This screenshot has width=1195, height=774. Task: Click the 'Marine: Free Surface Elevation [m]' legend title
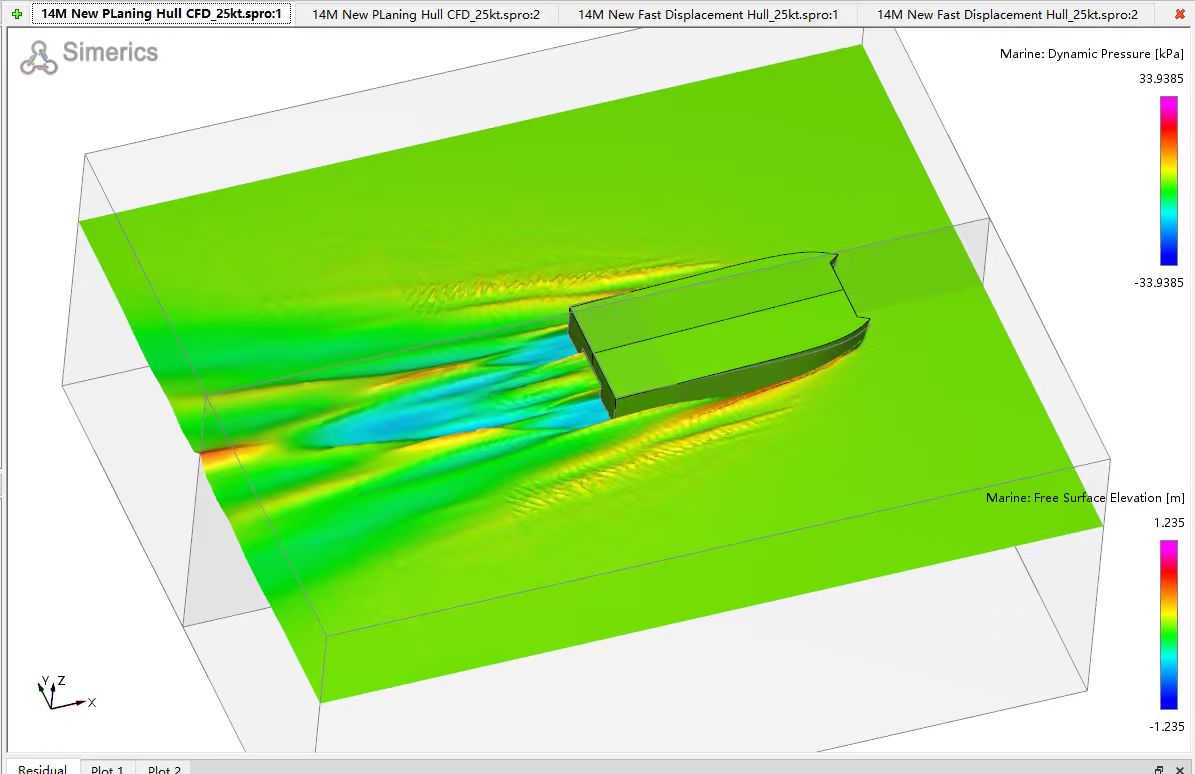1085,497
